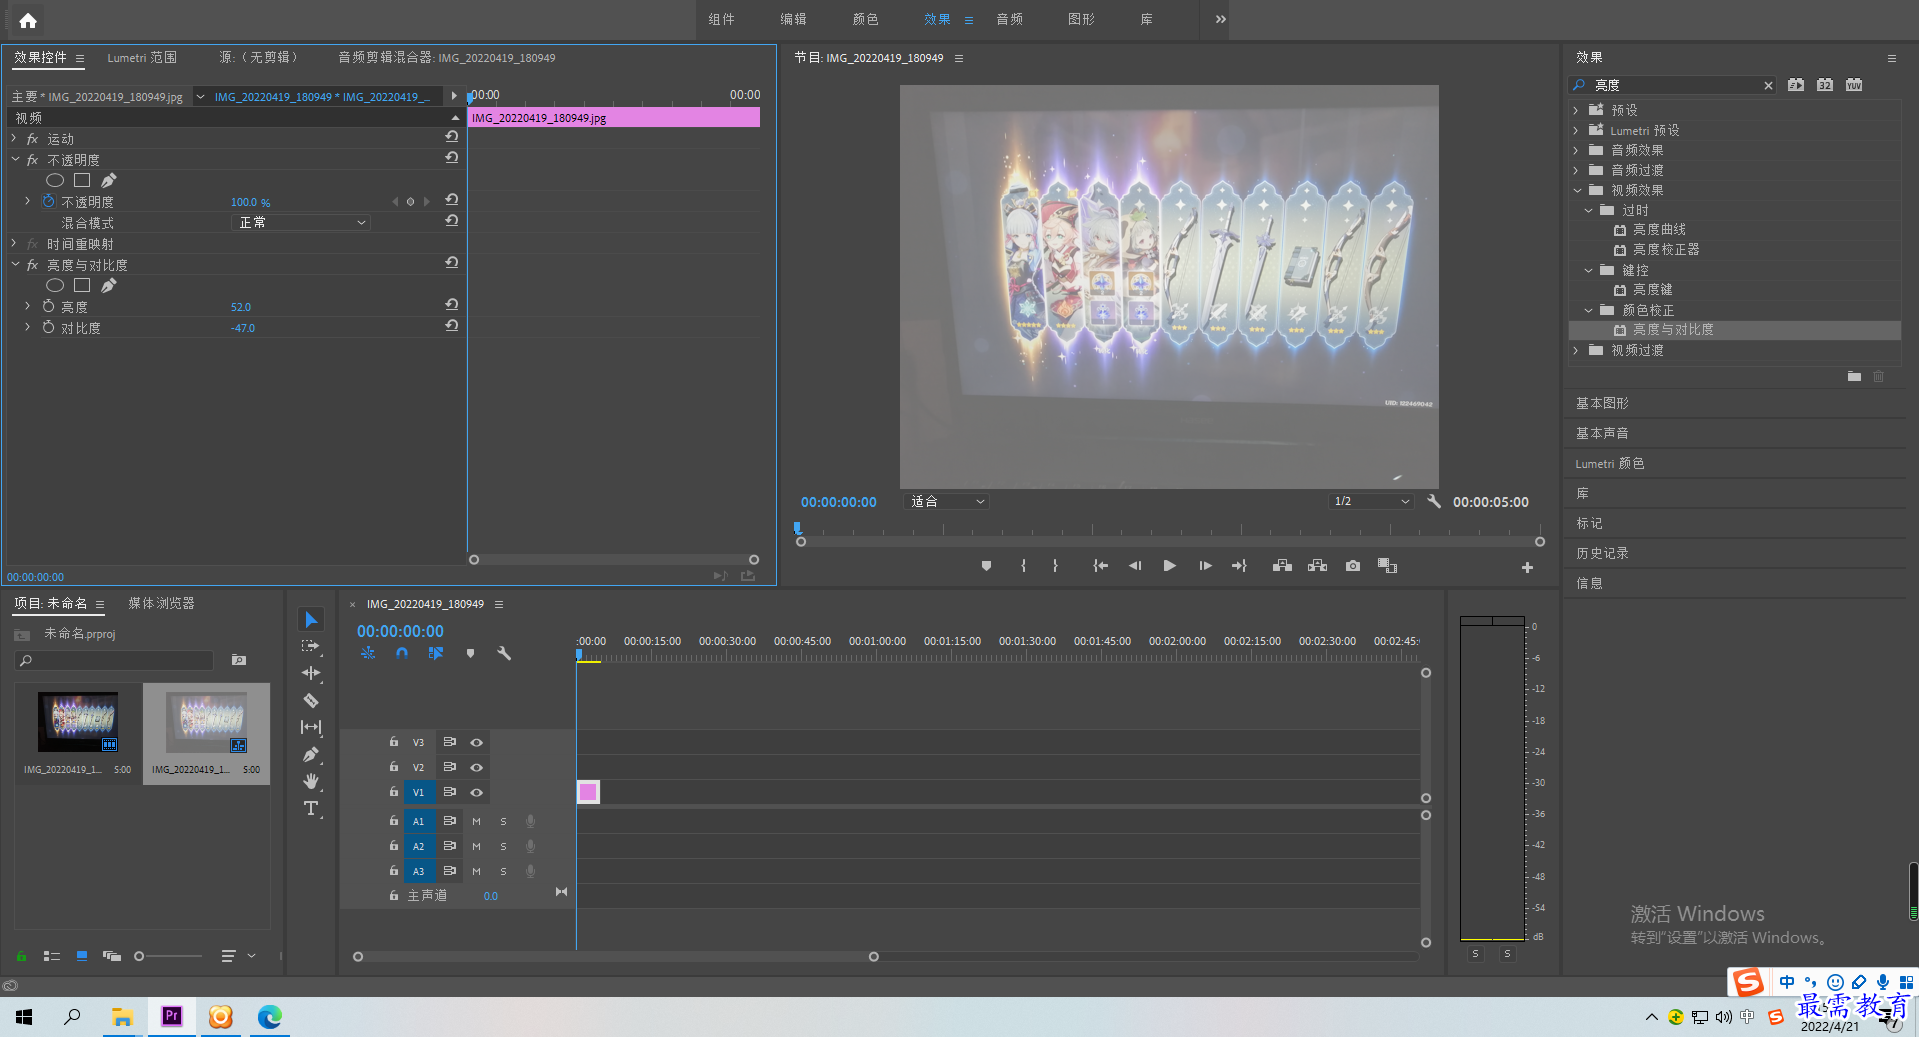Click the Lift button

click(x=1282, y=566)
